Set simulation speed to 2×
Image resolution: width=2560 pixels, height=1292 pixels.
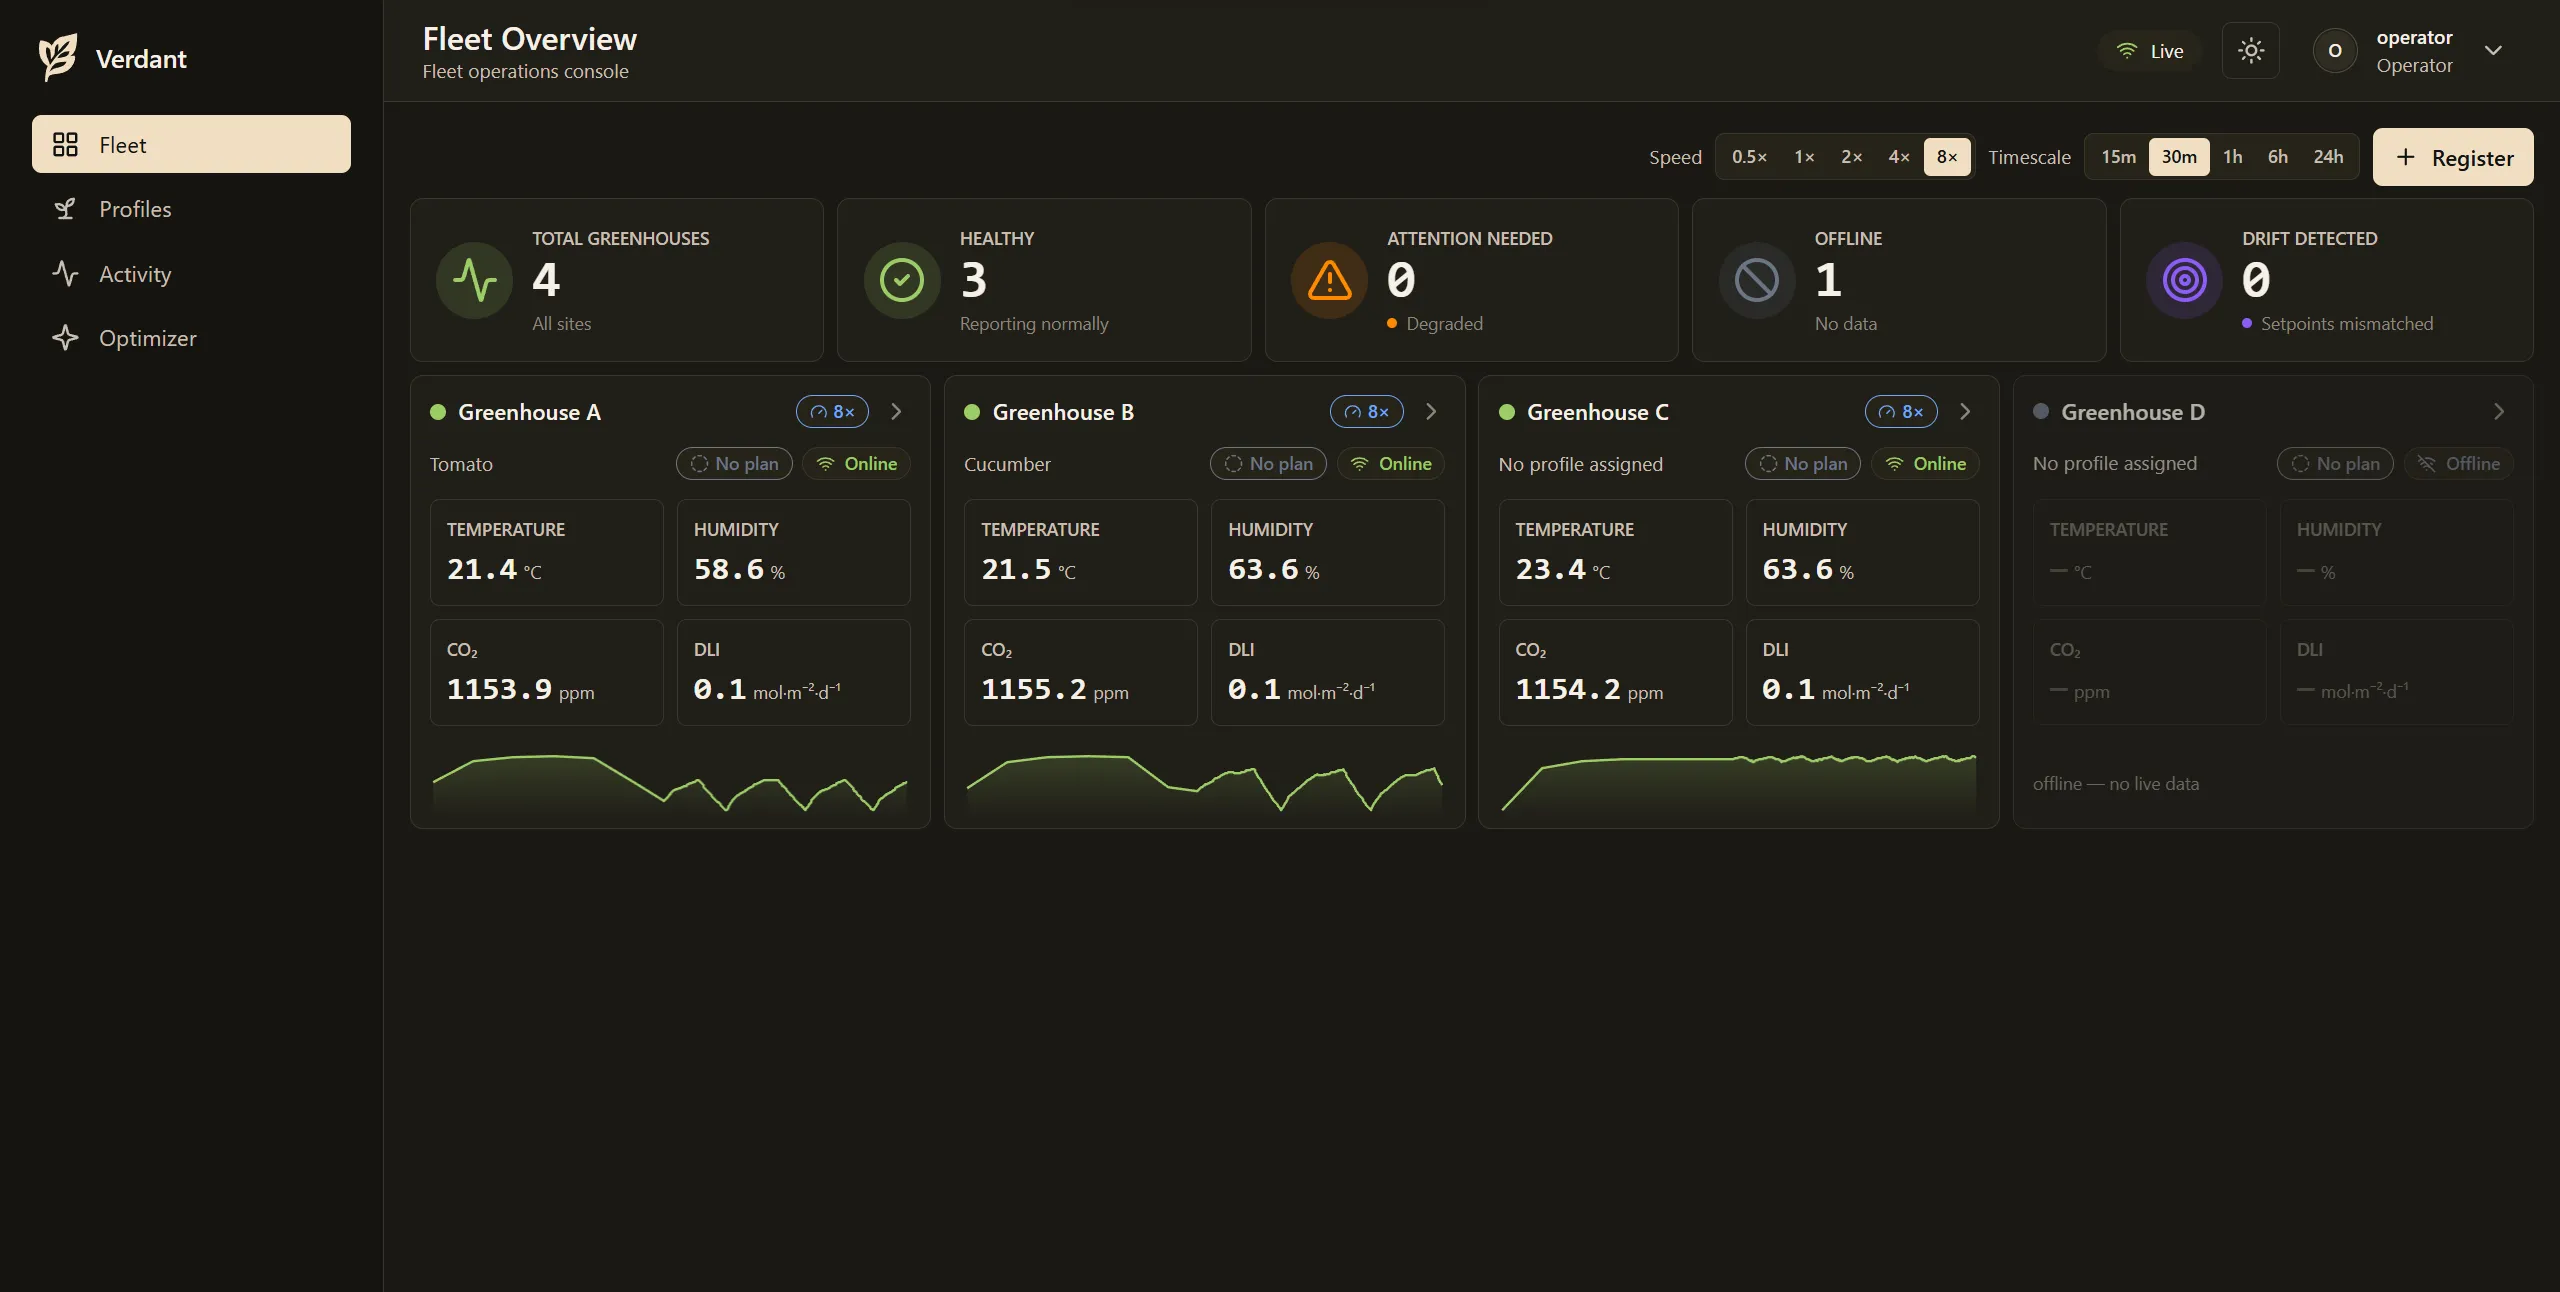point(1851,157)
